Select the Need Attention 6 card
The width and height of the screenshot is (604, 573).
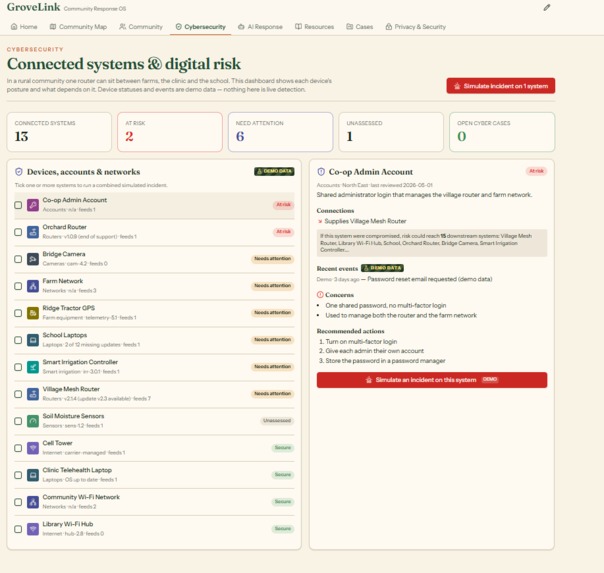[x=280, y=132]
